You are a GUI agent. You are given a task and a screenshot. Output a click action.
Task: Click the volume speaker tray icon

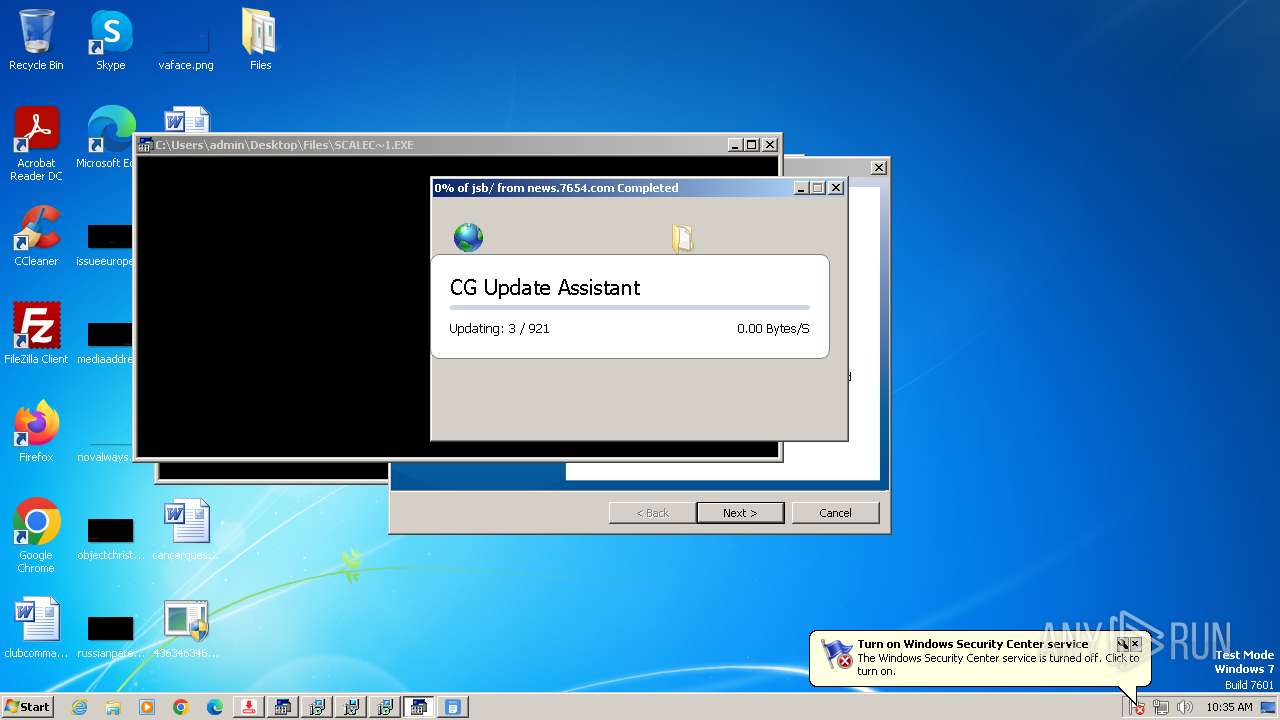[x=1185, y=707]
